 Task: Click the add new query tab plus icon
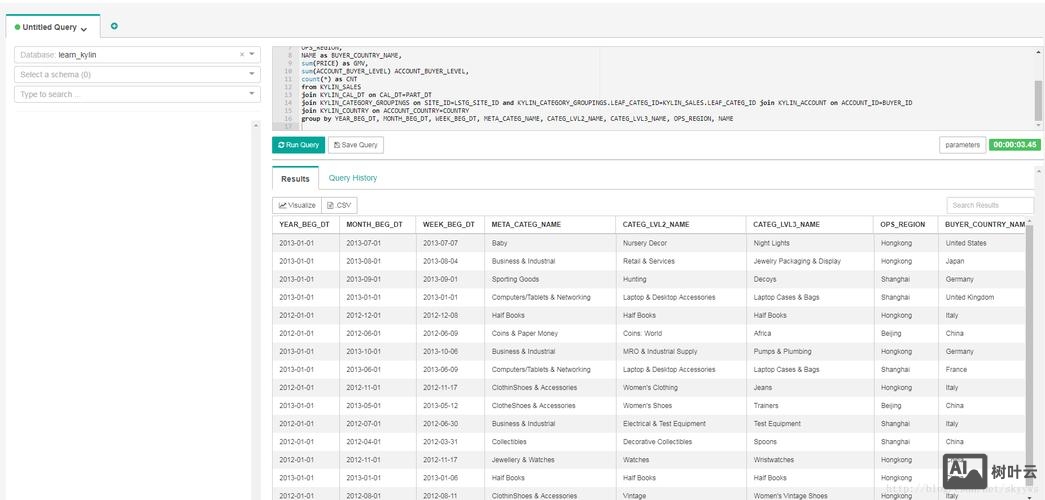(114, 26)
